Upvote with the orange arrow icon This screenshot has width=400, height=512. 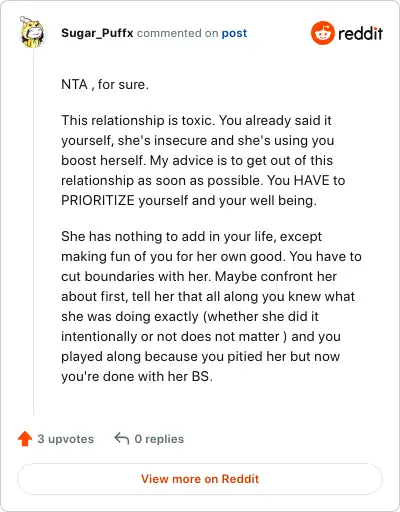[x=25, y=439]
